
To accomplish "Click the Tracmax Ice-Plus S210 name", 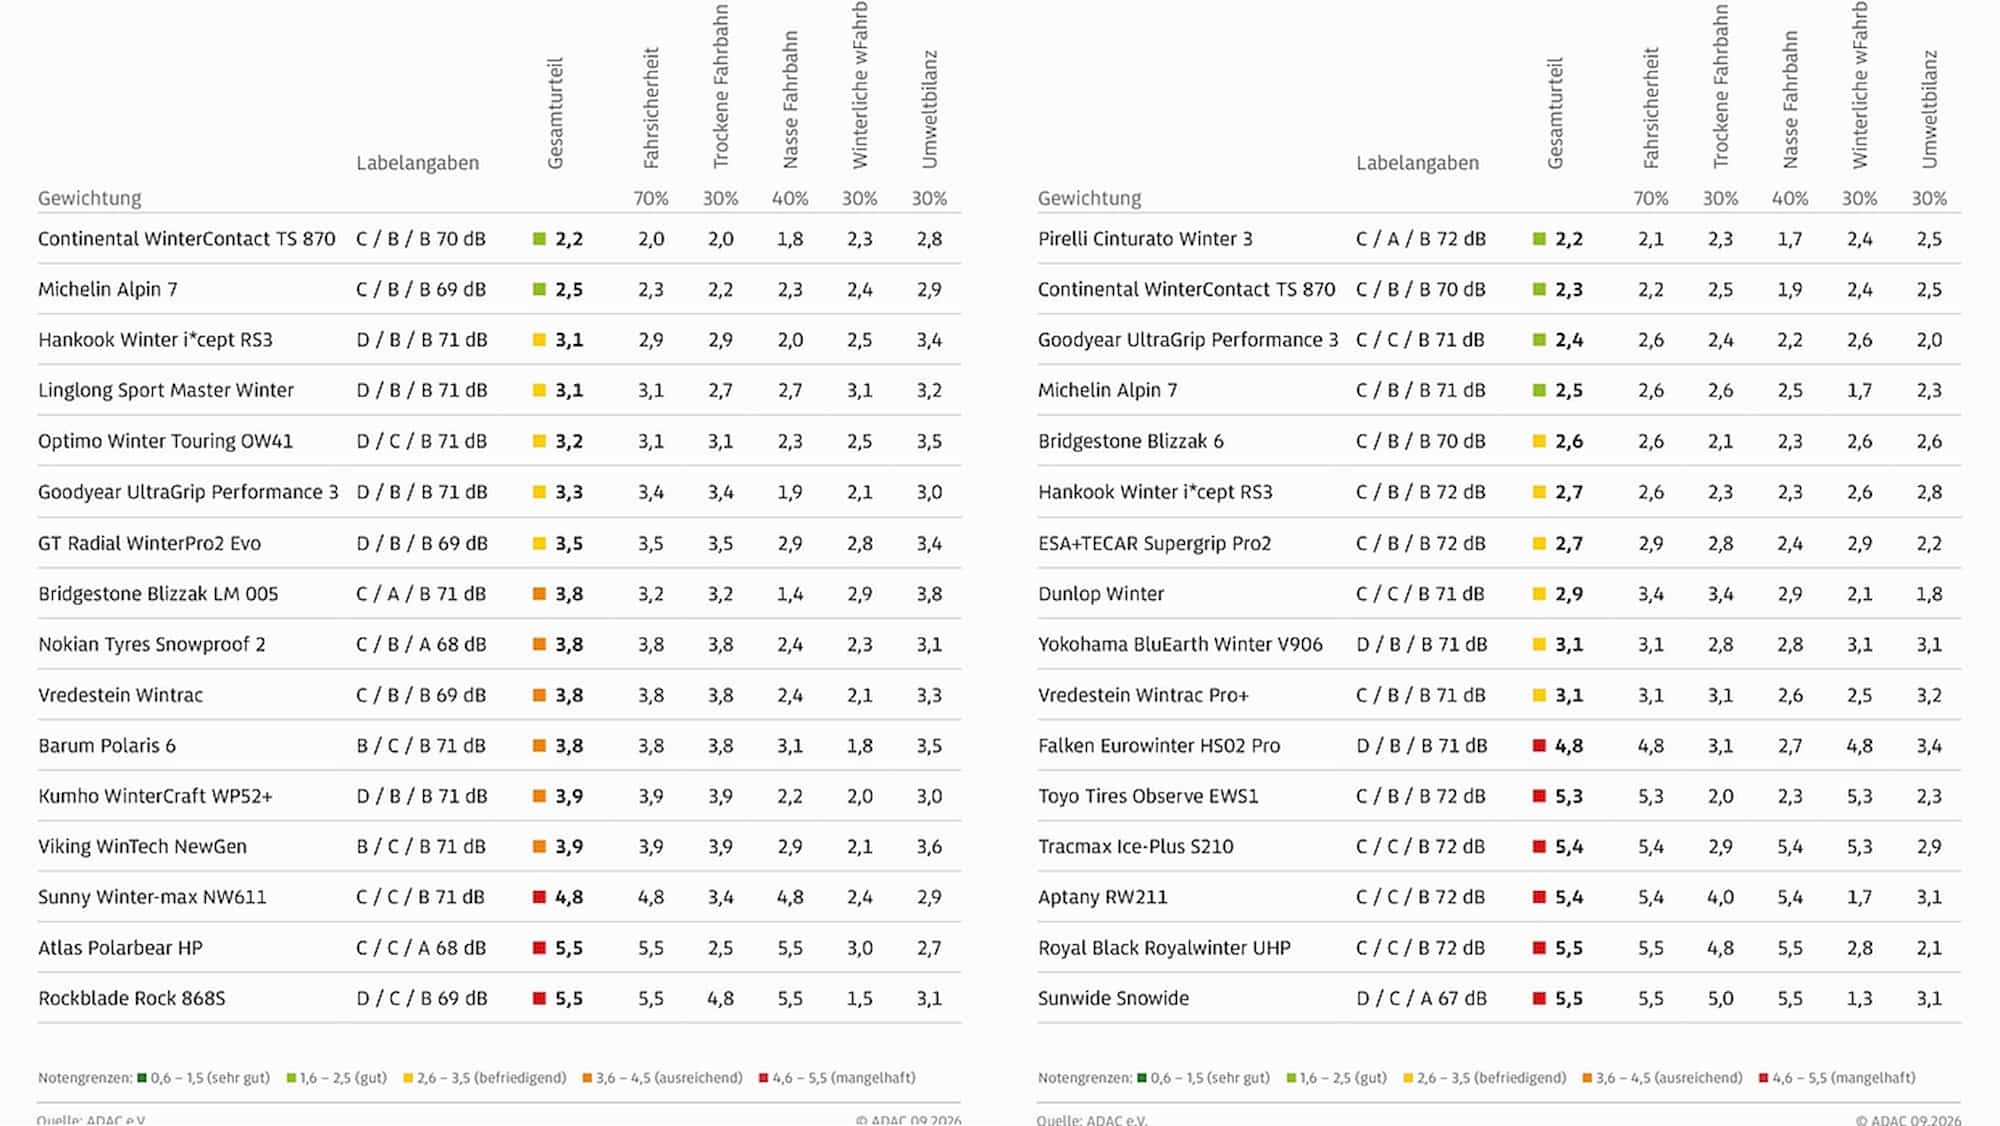I will [1135, 846].
